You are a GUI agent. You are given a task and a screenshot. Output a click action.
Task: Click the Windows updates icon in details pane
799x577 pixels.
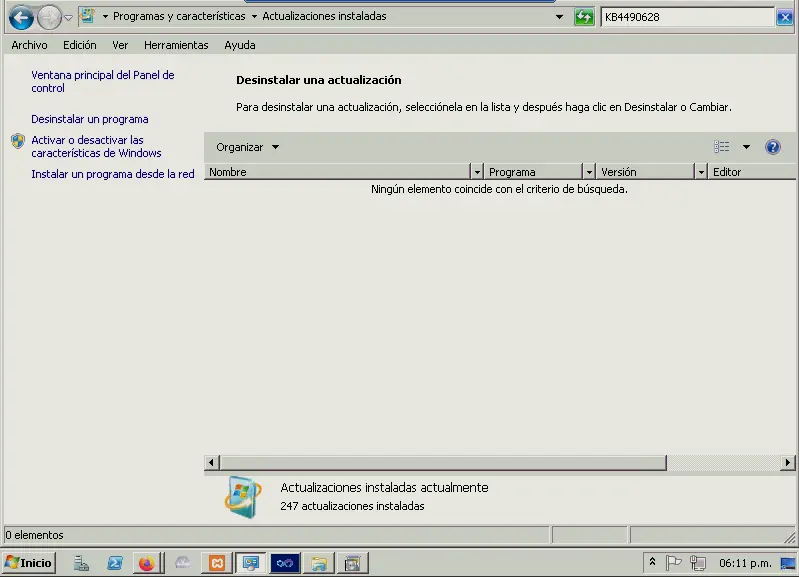pyautogui.click(x=243, y=497)
